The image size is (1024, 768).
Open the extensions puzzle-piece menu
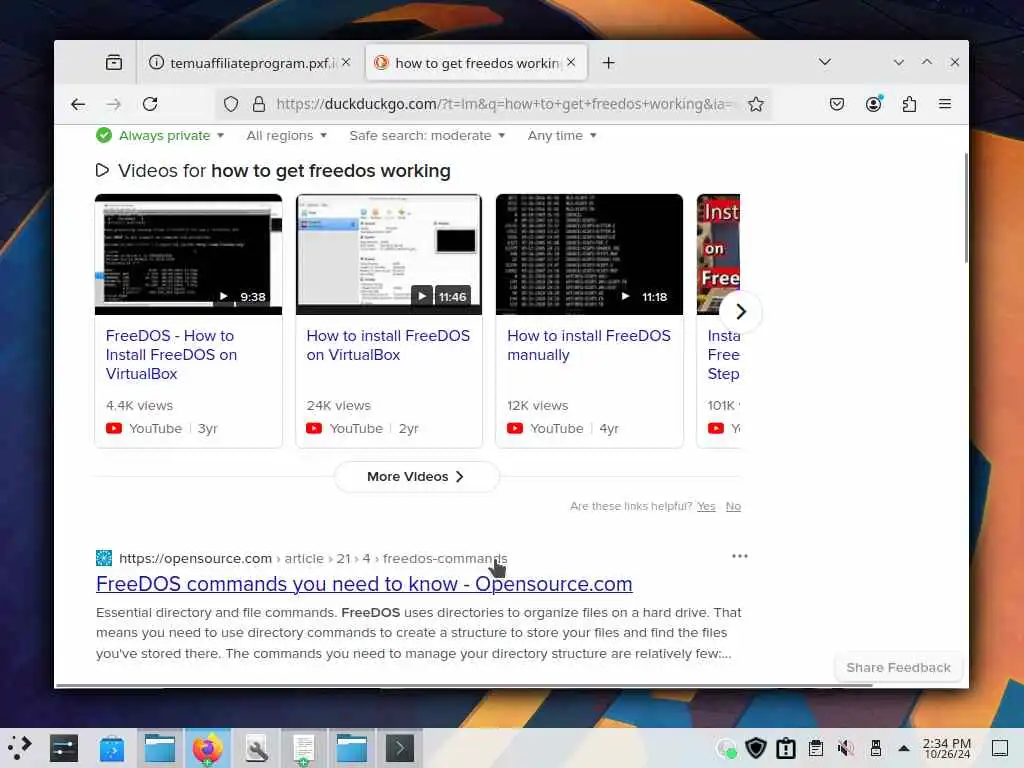coord(909,104)
